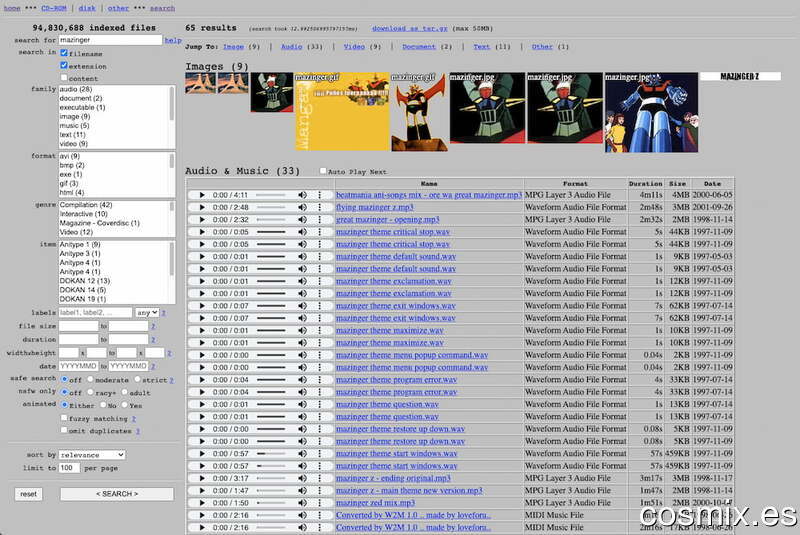Click the labels input field
The image size is (800, 535).
(95, 312)
